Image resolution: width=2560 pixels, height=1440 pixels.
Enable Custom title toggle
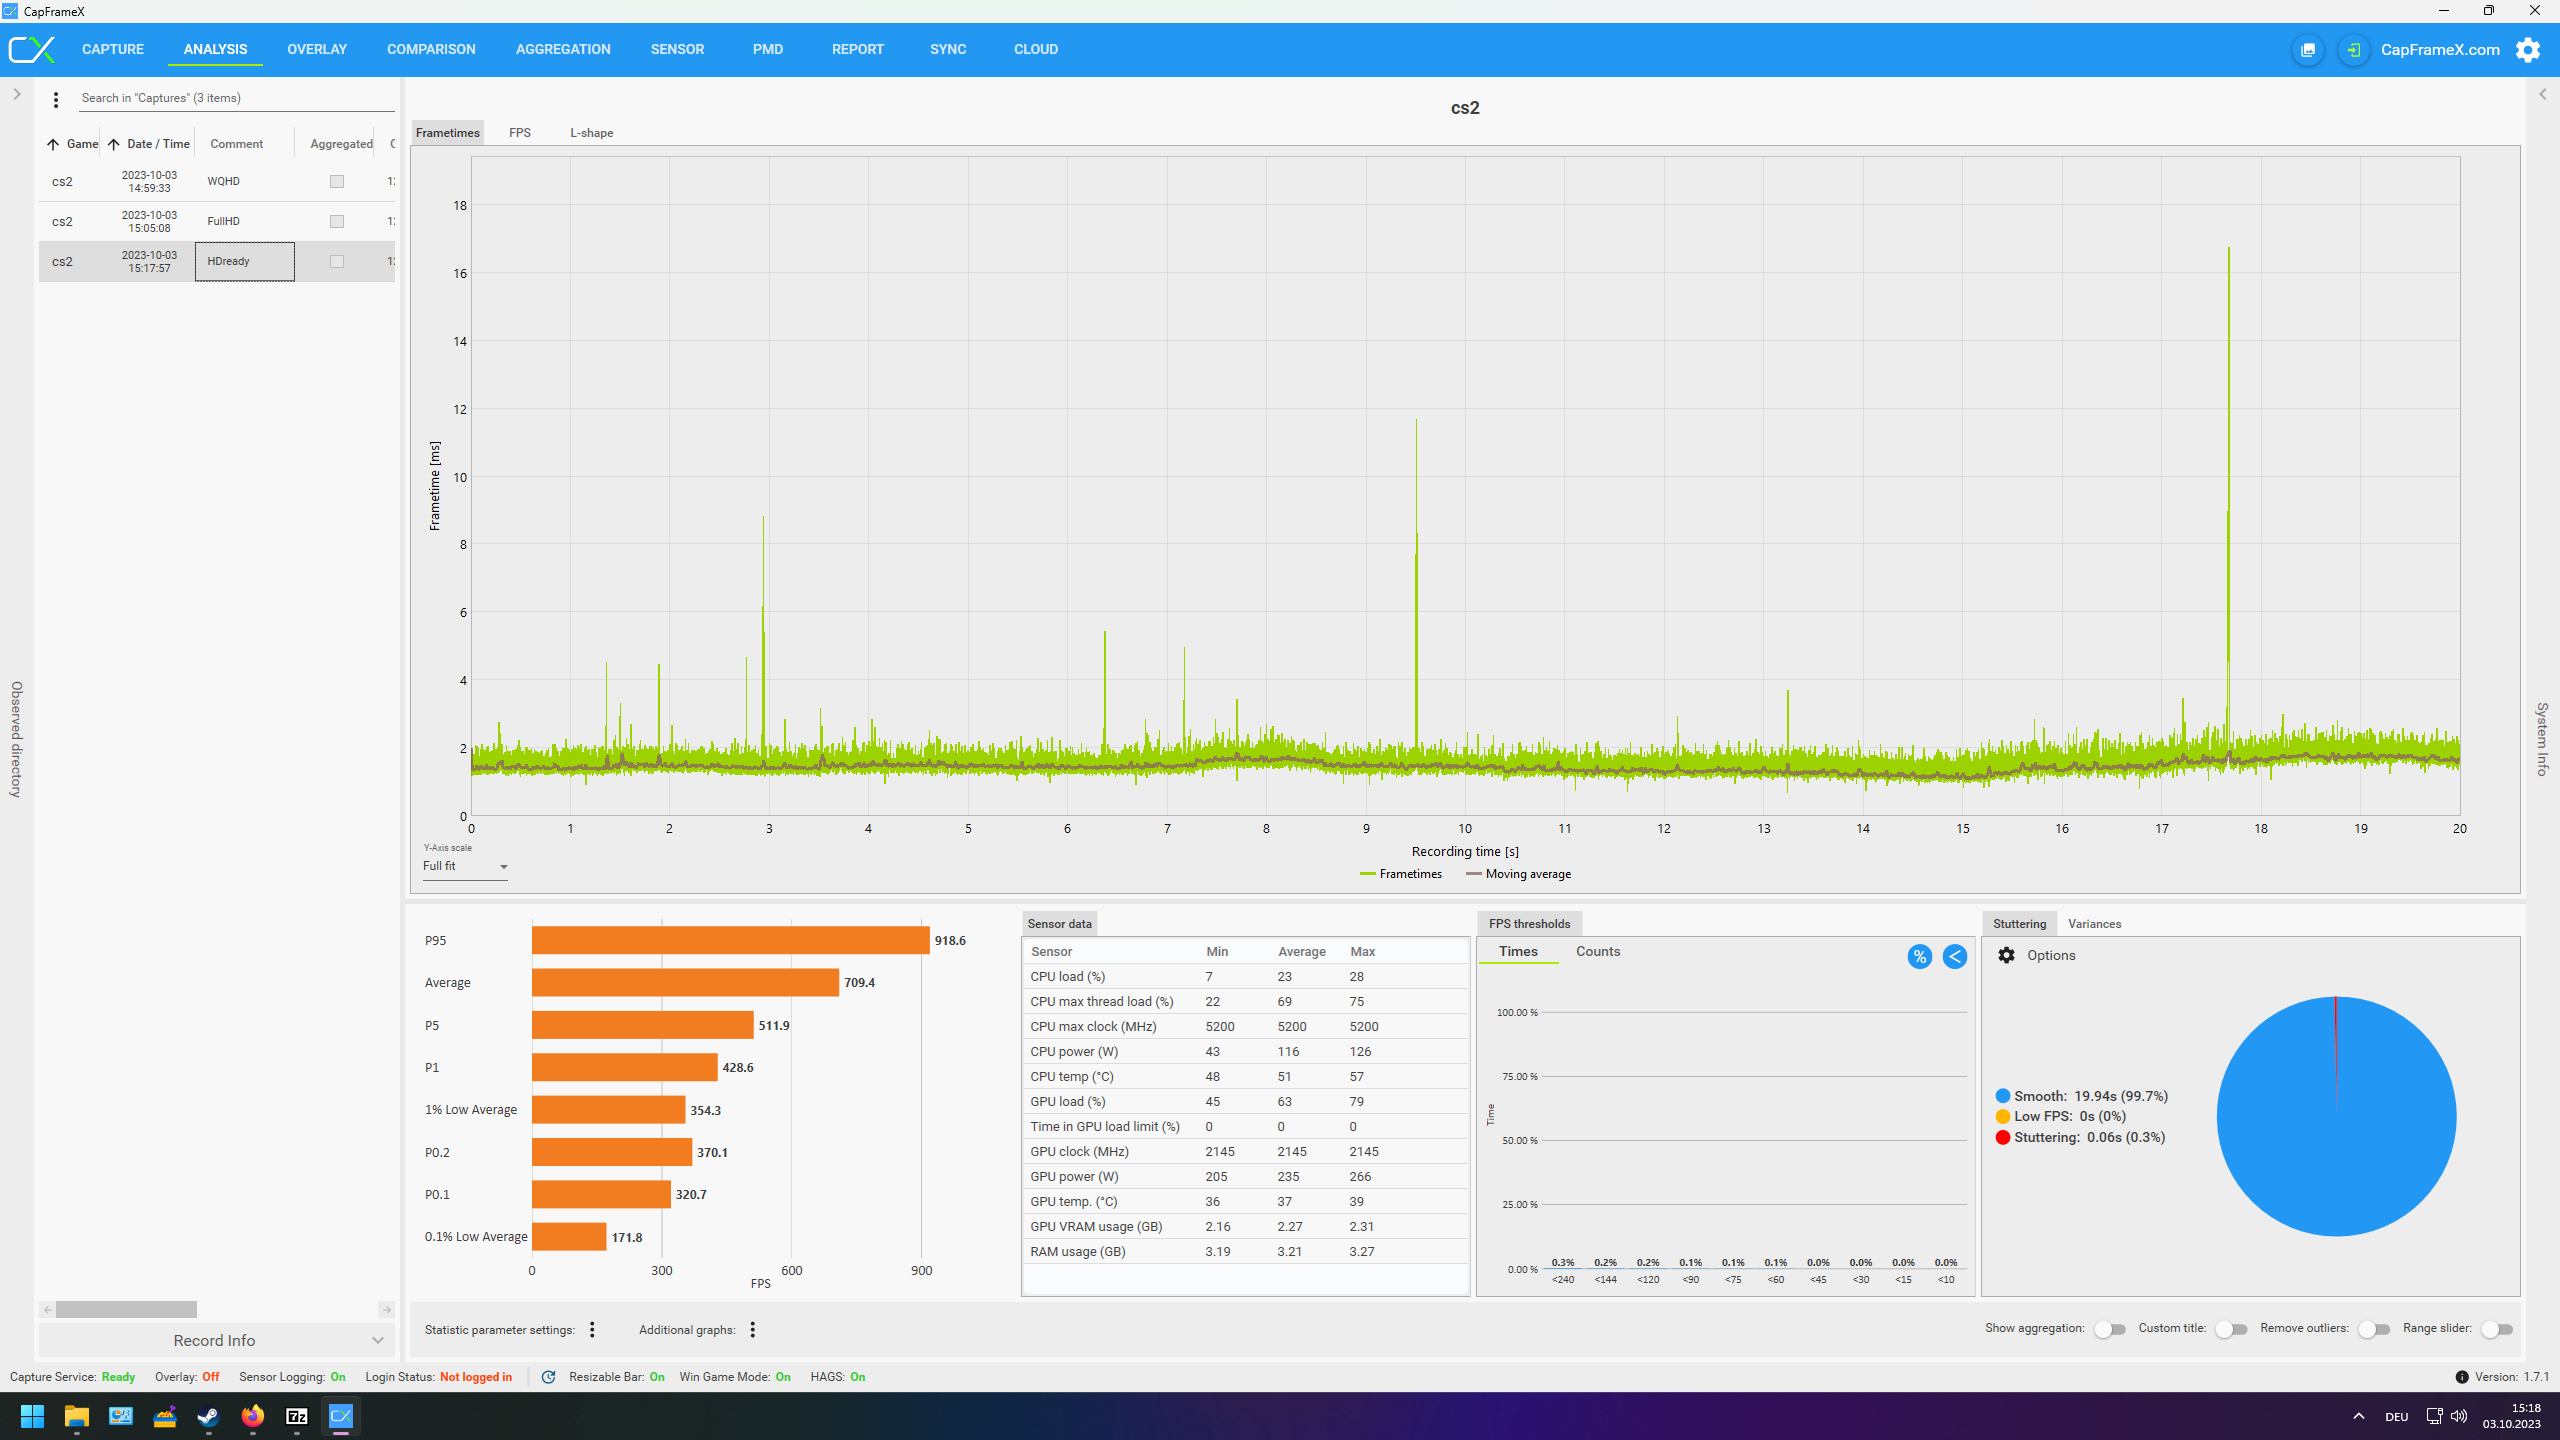tap(2231, 1329)
